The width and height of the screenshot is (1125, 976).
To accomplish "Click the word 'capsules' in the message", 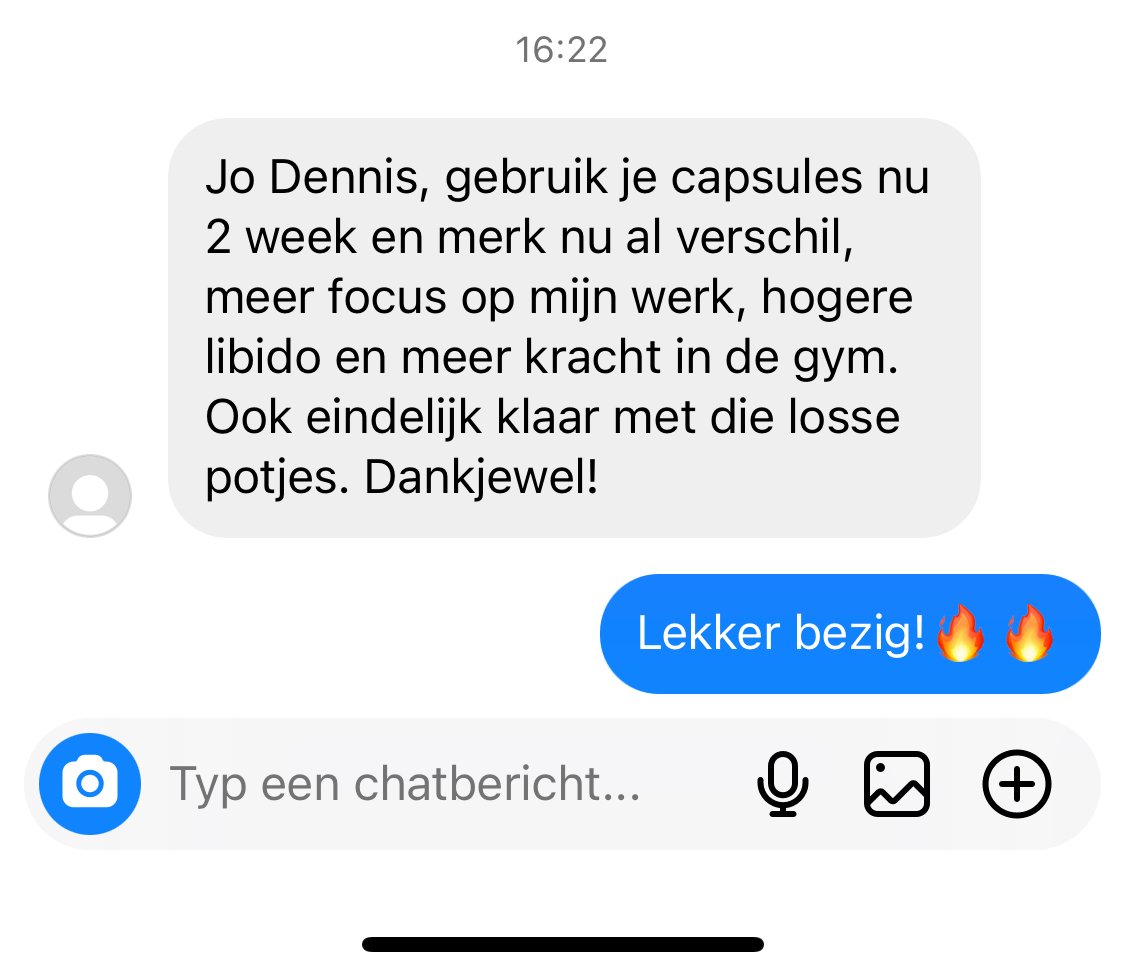I will coord(766,179).
